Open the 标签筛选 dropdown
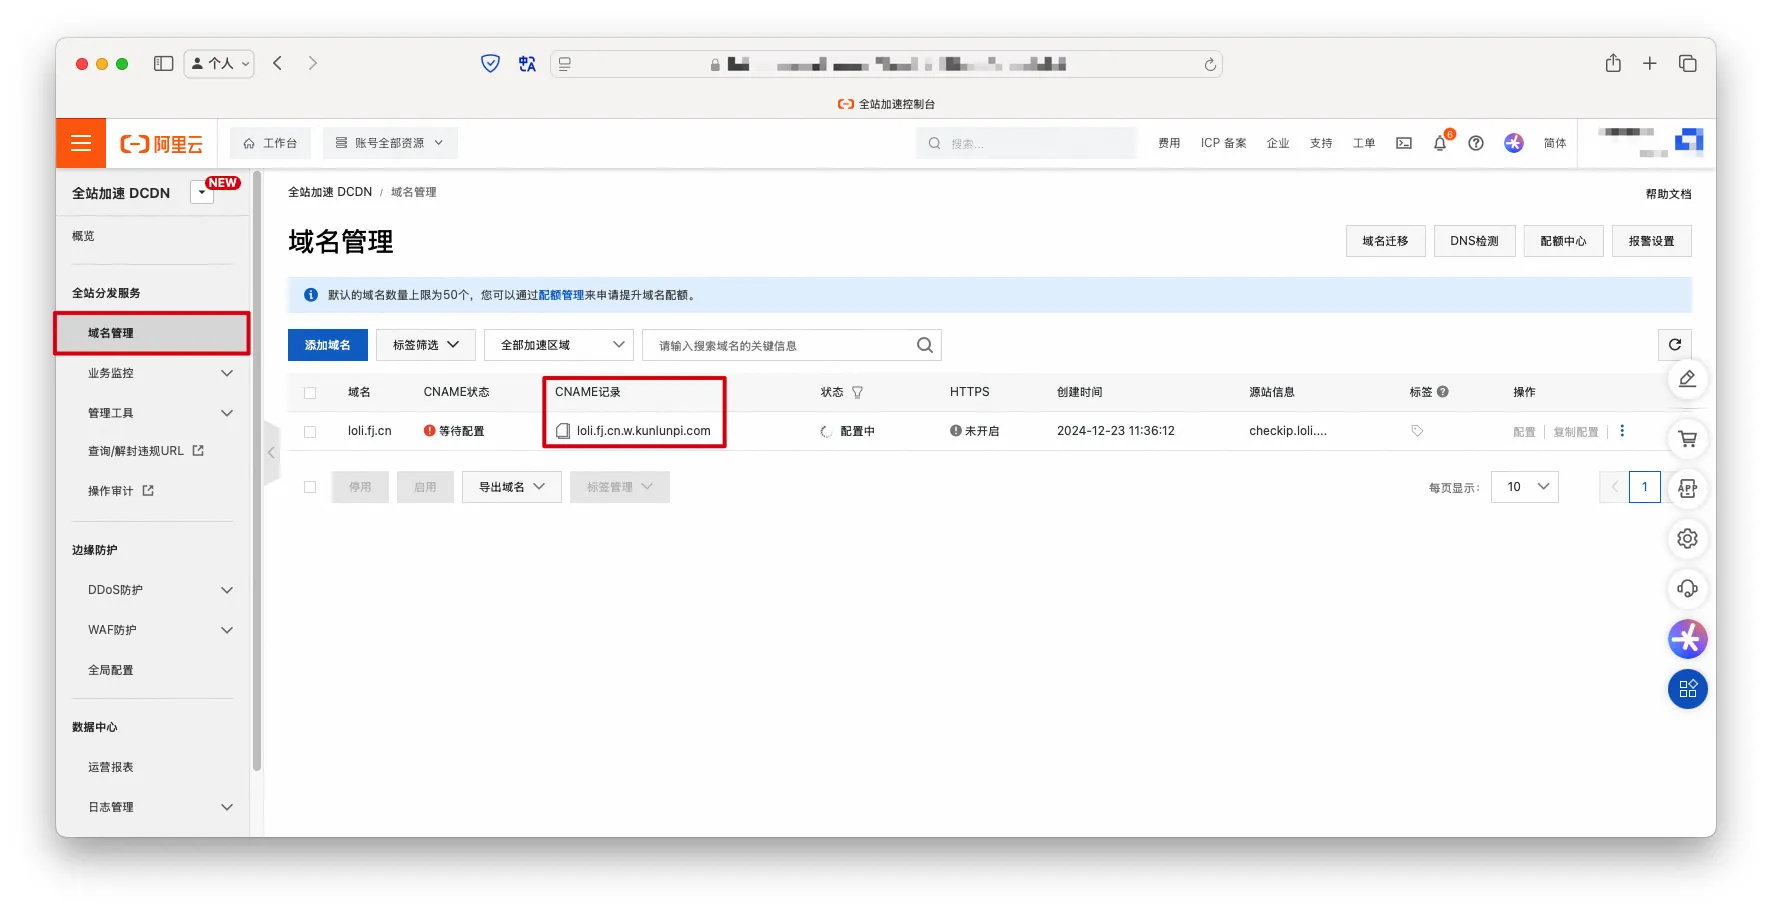The height and width of the screenshot is (911, 1772). [x=425, y=345]
